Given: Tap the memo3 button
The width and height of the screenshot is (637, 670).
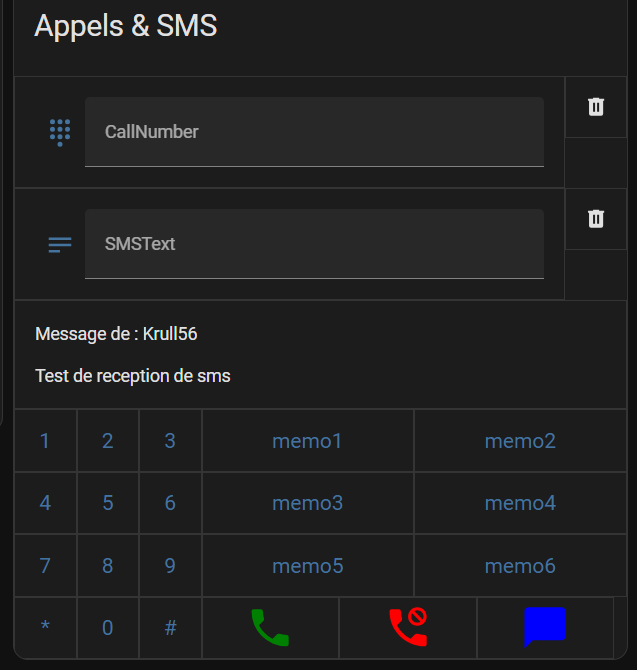Looking at the screenshot, I should (x=308, y=503).
